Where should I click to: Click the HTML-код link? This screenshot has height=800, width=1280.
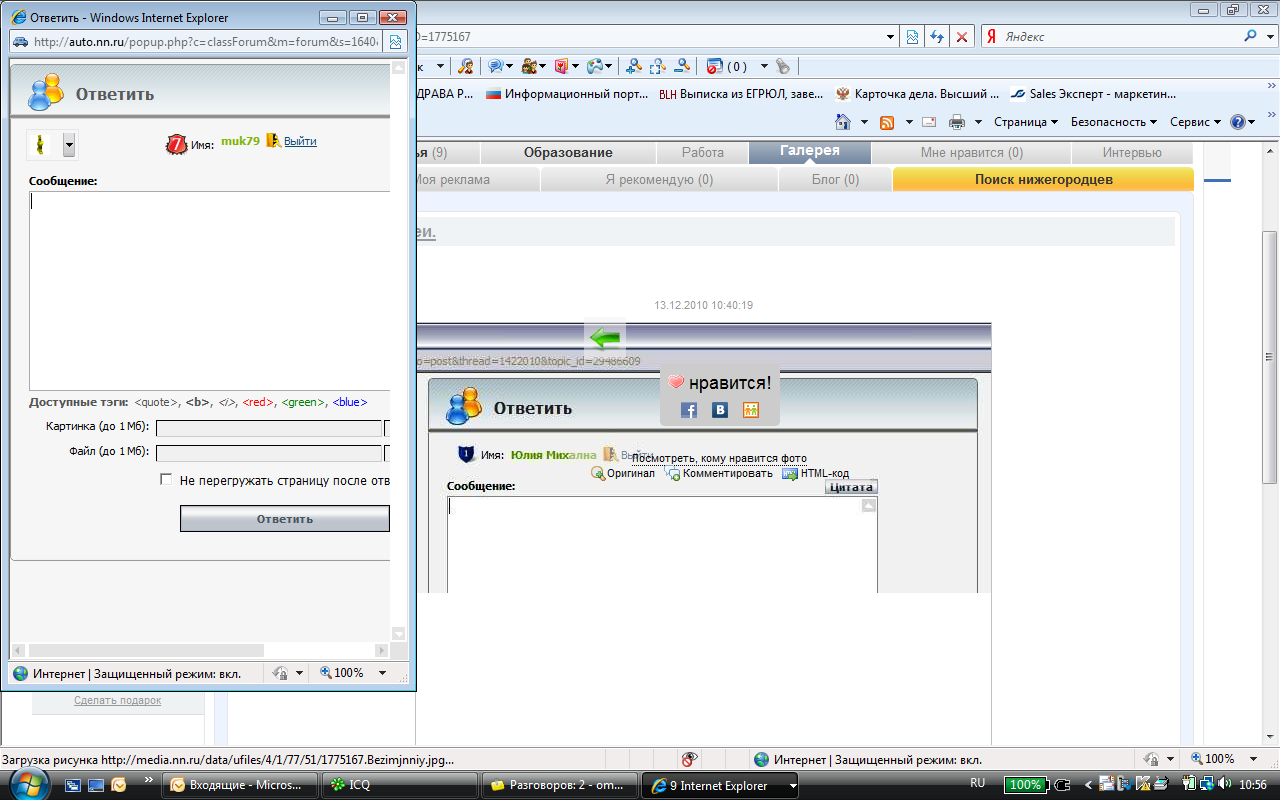824,473
